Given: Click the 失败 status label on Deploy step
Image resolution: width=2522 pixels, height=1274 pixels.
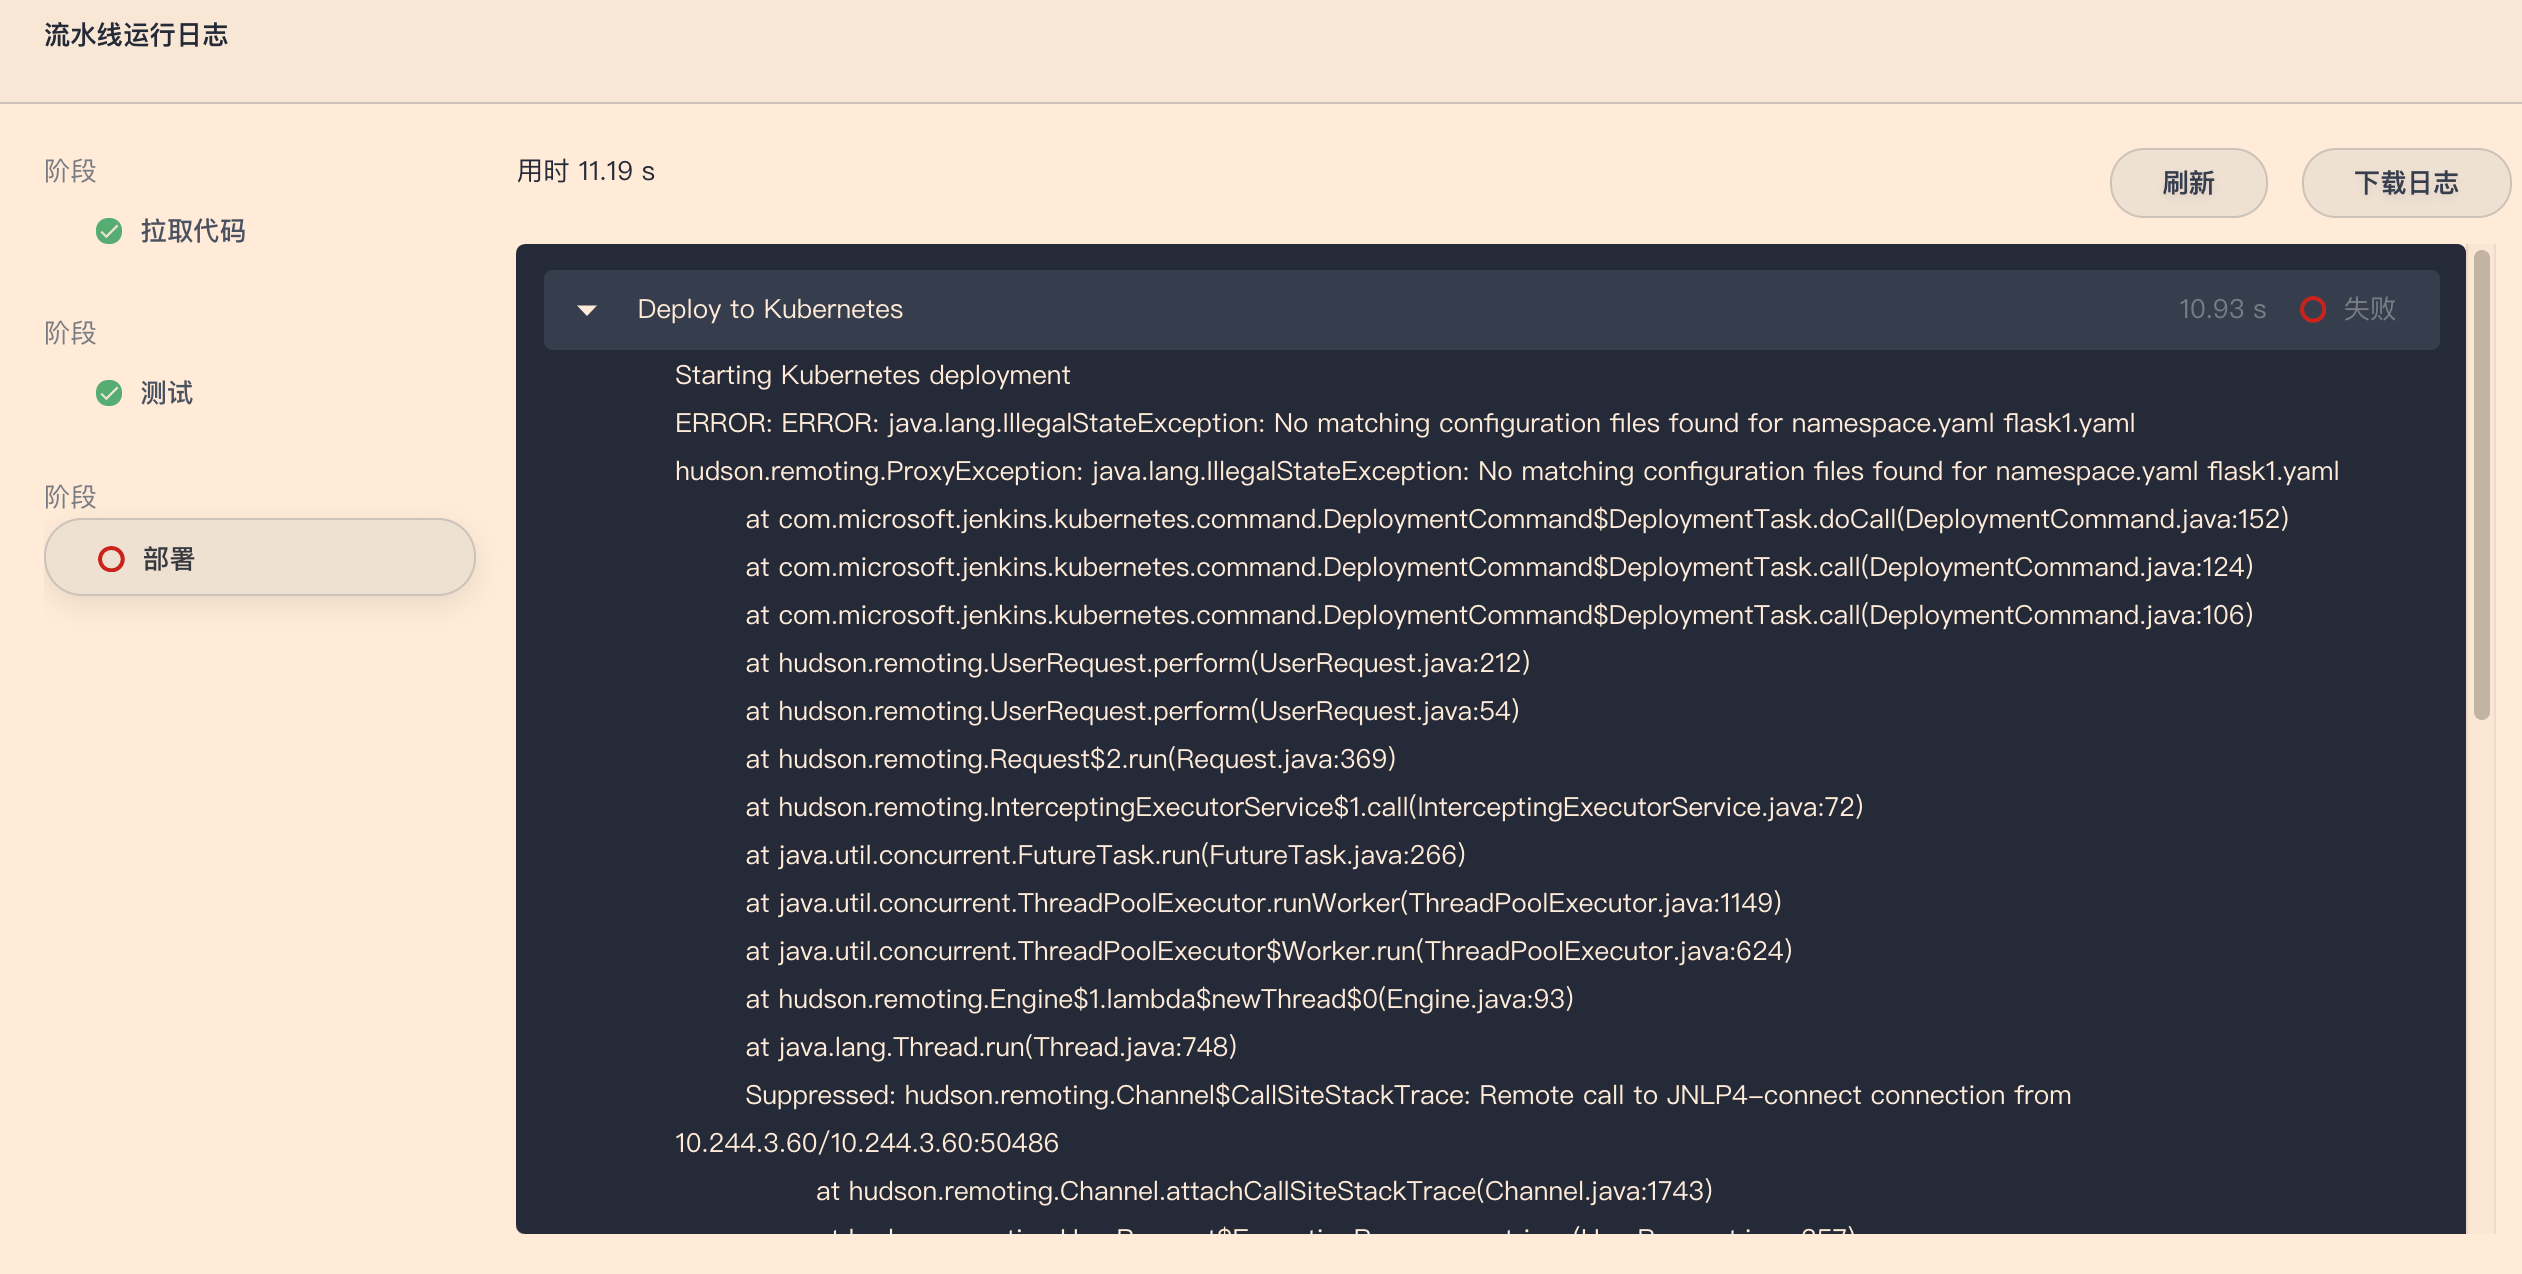Looking at the screenshot, I should 2368,309.
